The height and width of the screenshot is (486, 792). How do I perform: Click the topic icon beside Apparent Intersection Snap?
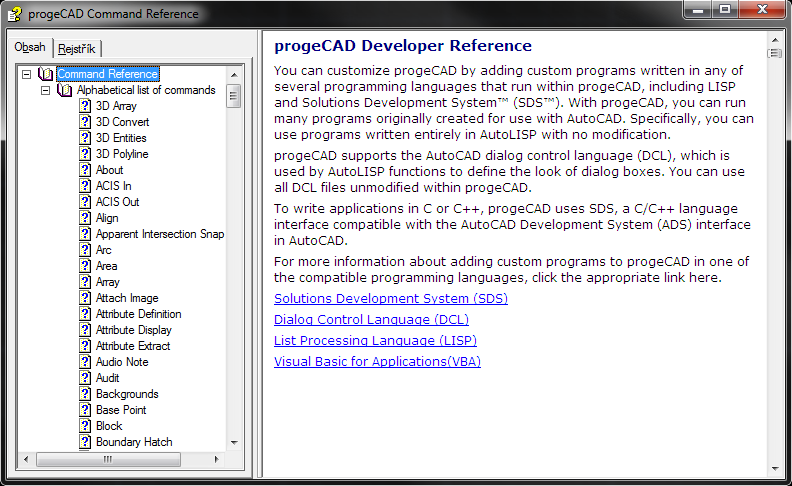click(x=85, y=234)
